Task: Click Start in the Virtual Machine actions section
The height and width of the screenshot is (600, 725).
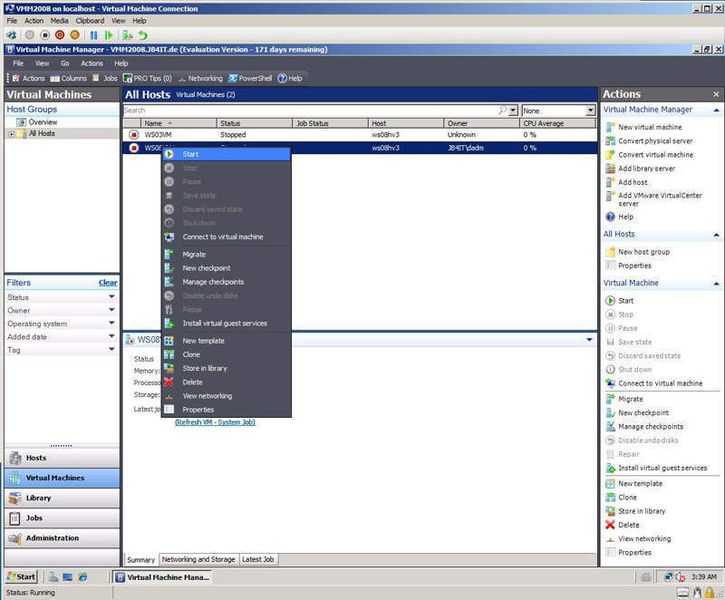Action: pos(626,300)
